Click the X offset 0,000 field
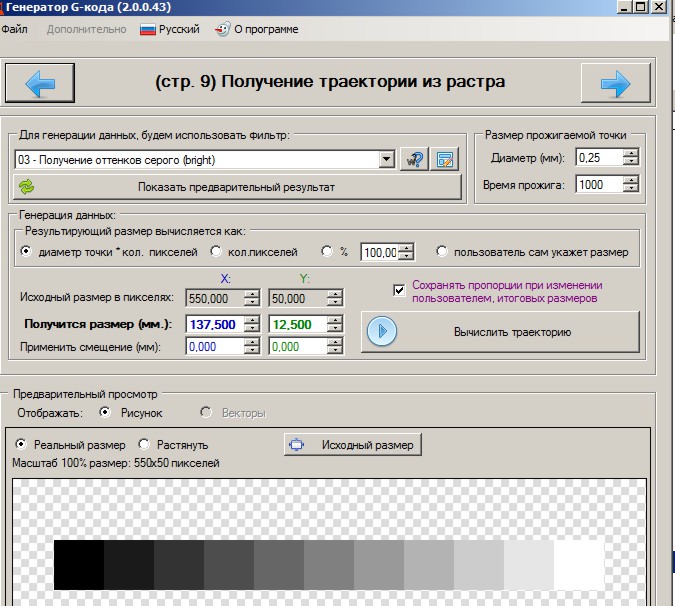The height and width of the screenshot is (606, 675). point(215,346)
